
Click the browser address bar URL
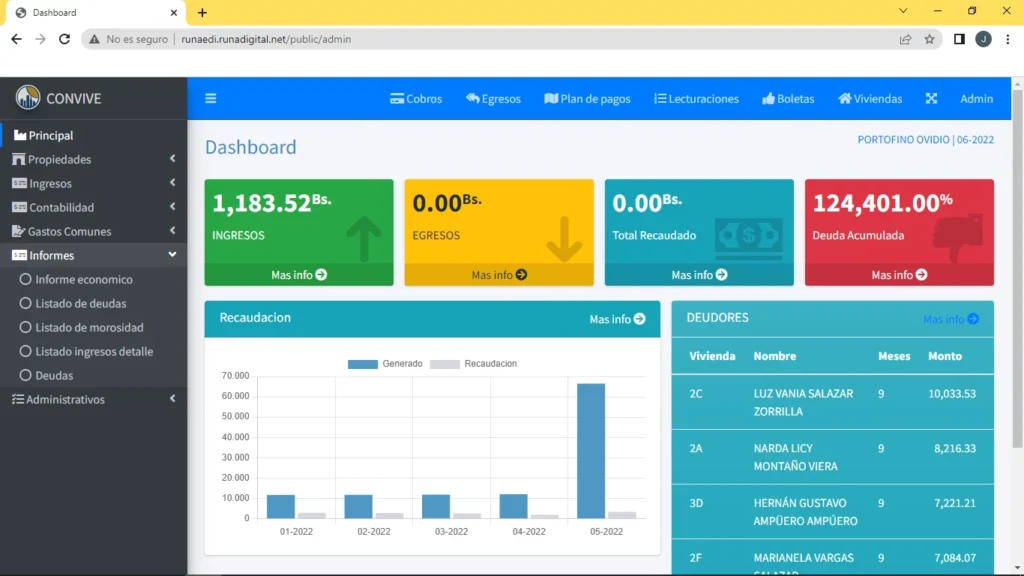(x=266, y=39)
